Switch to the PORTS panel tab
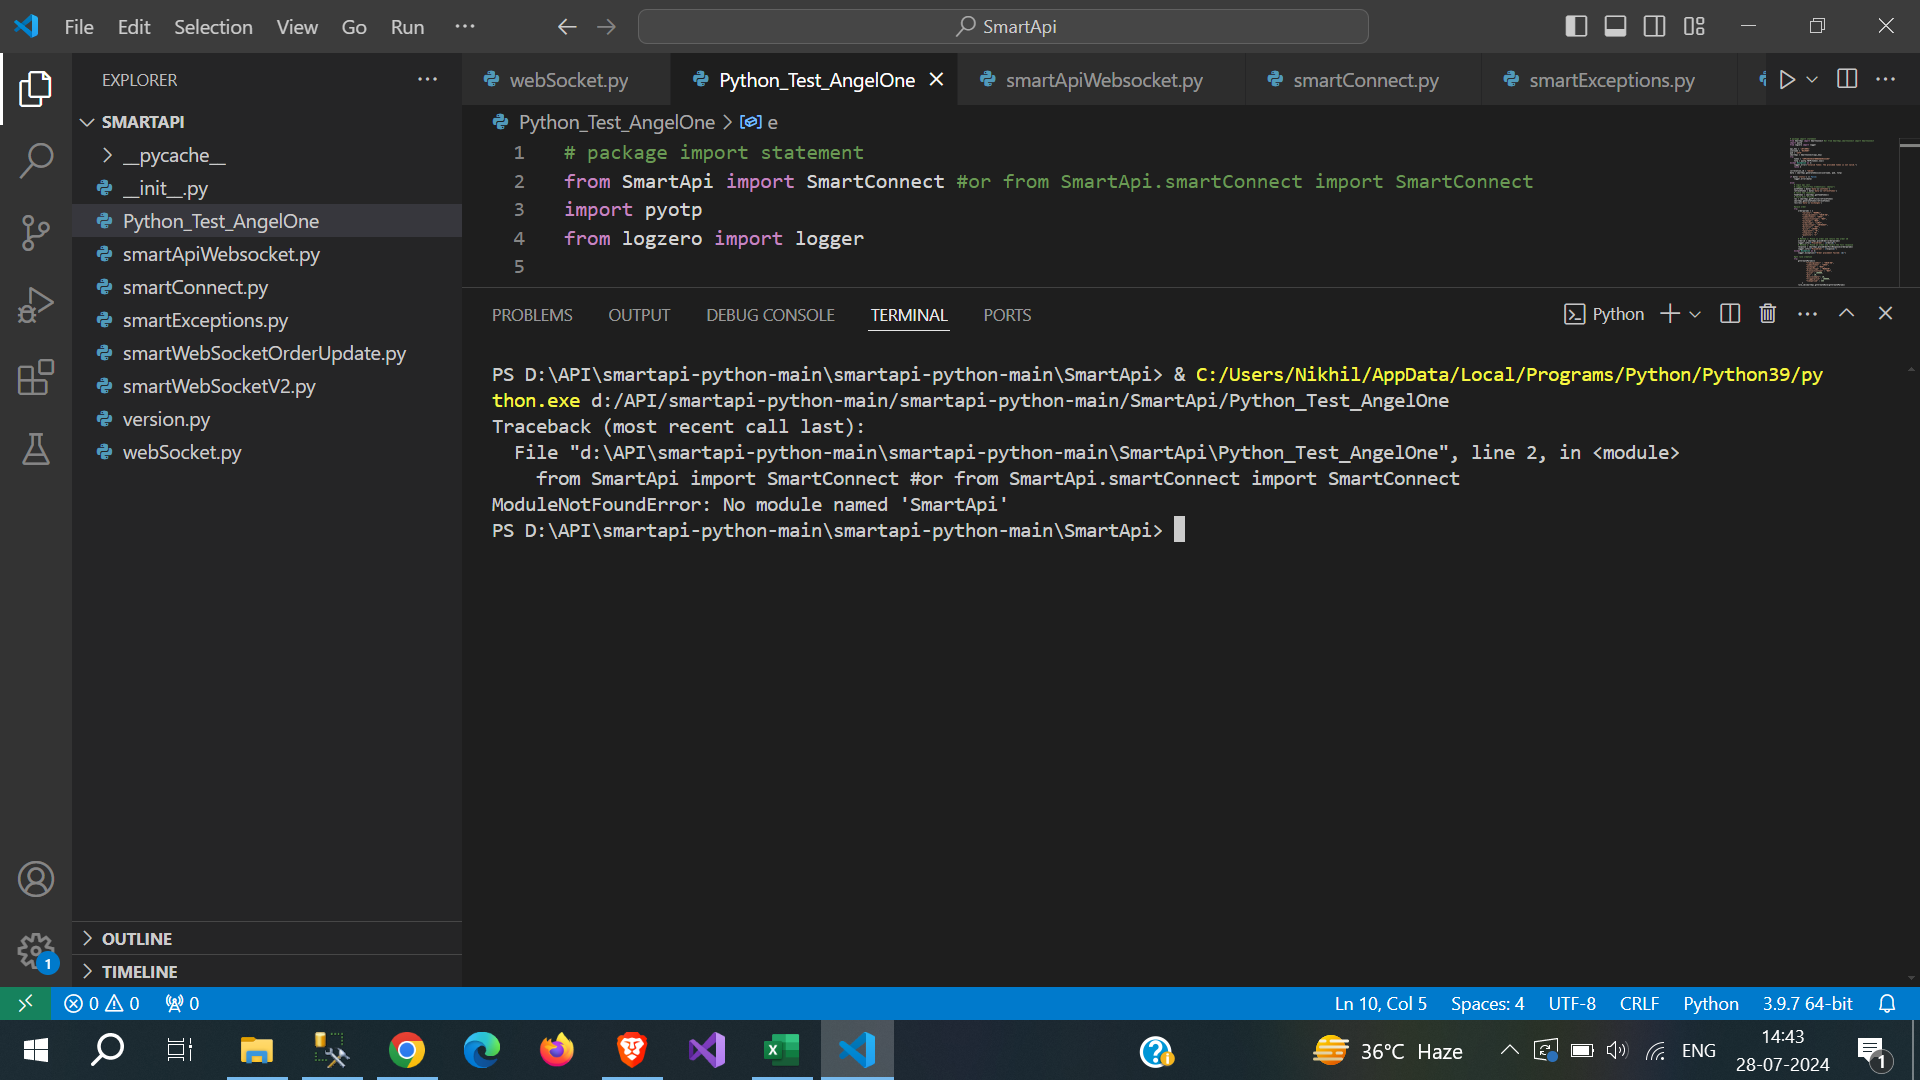Screen dimensions: 1920x1080 click(1007, 315)
